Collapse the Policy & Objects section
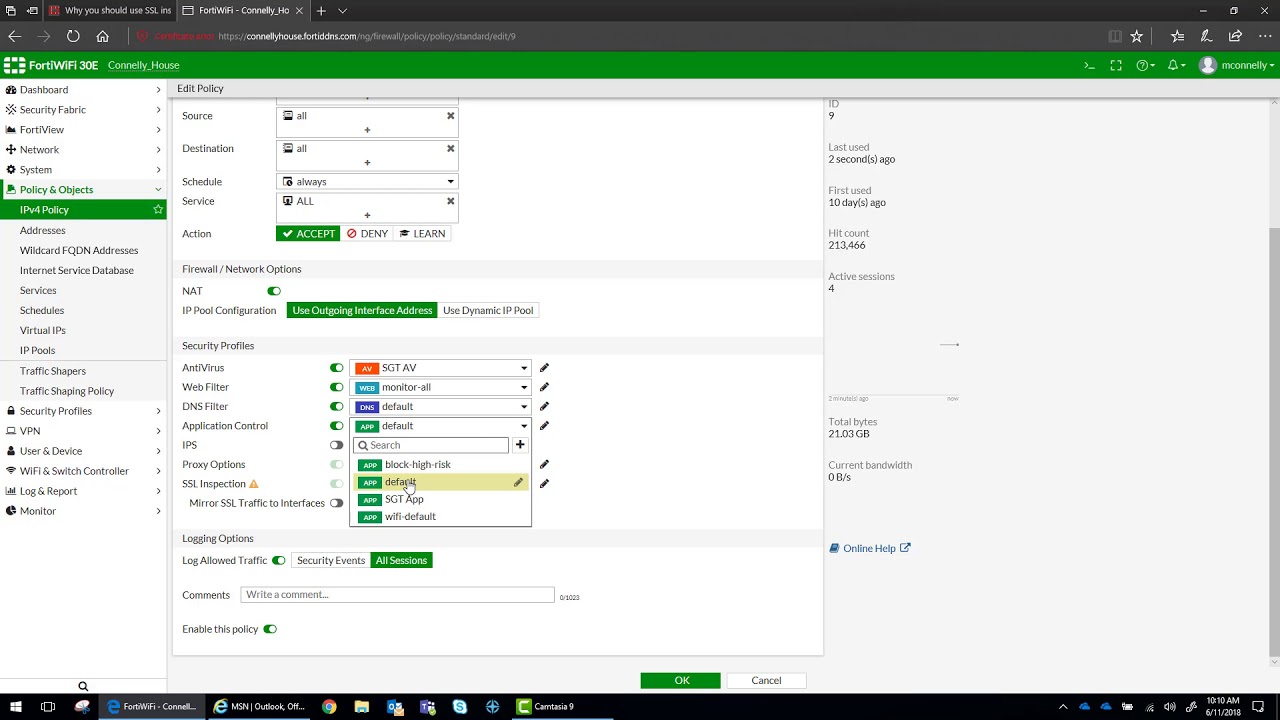Image resolution: width=1280 pixels, height=720 pixels. point(83,190)
